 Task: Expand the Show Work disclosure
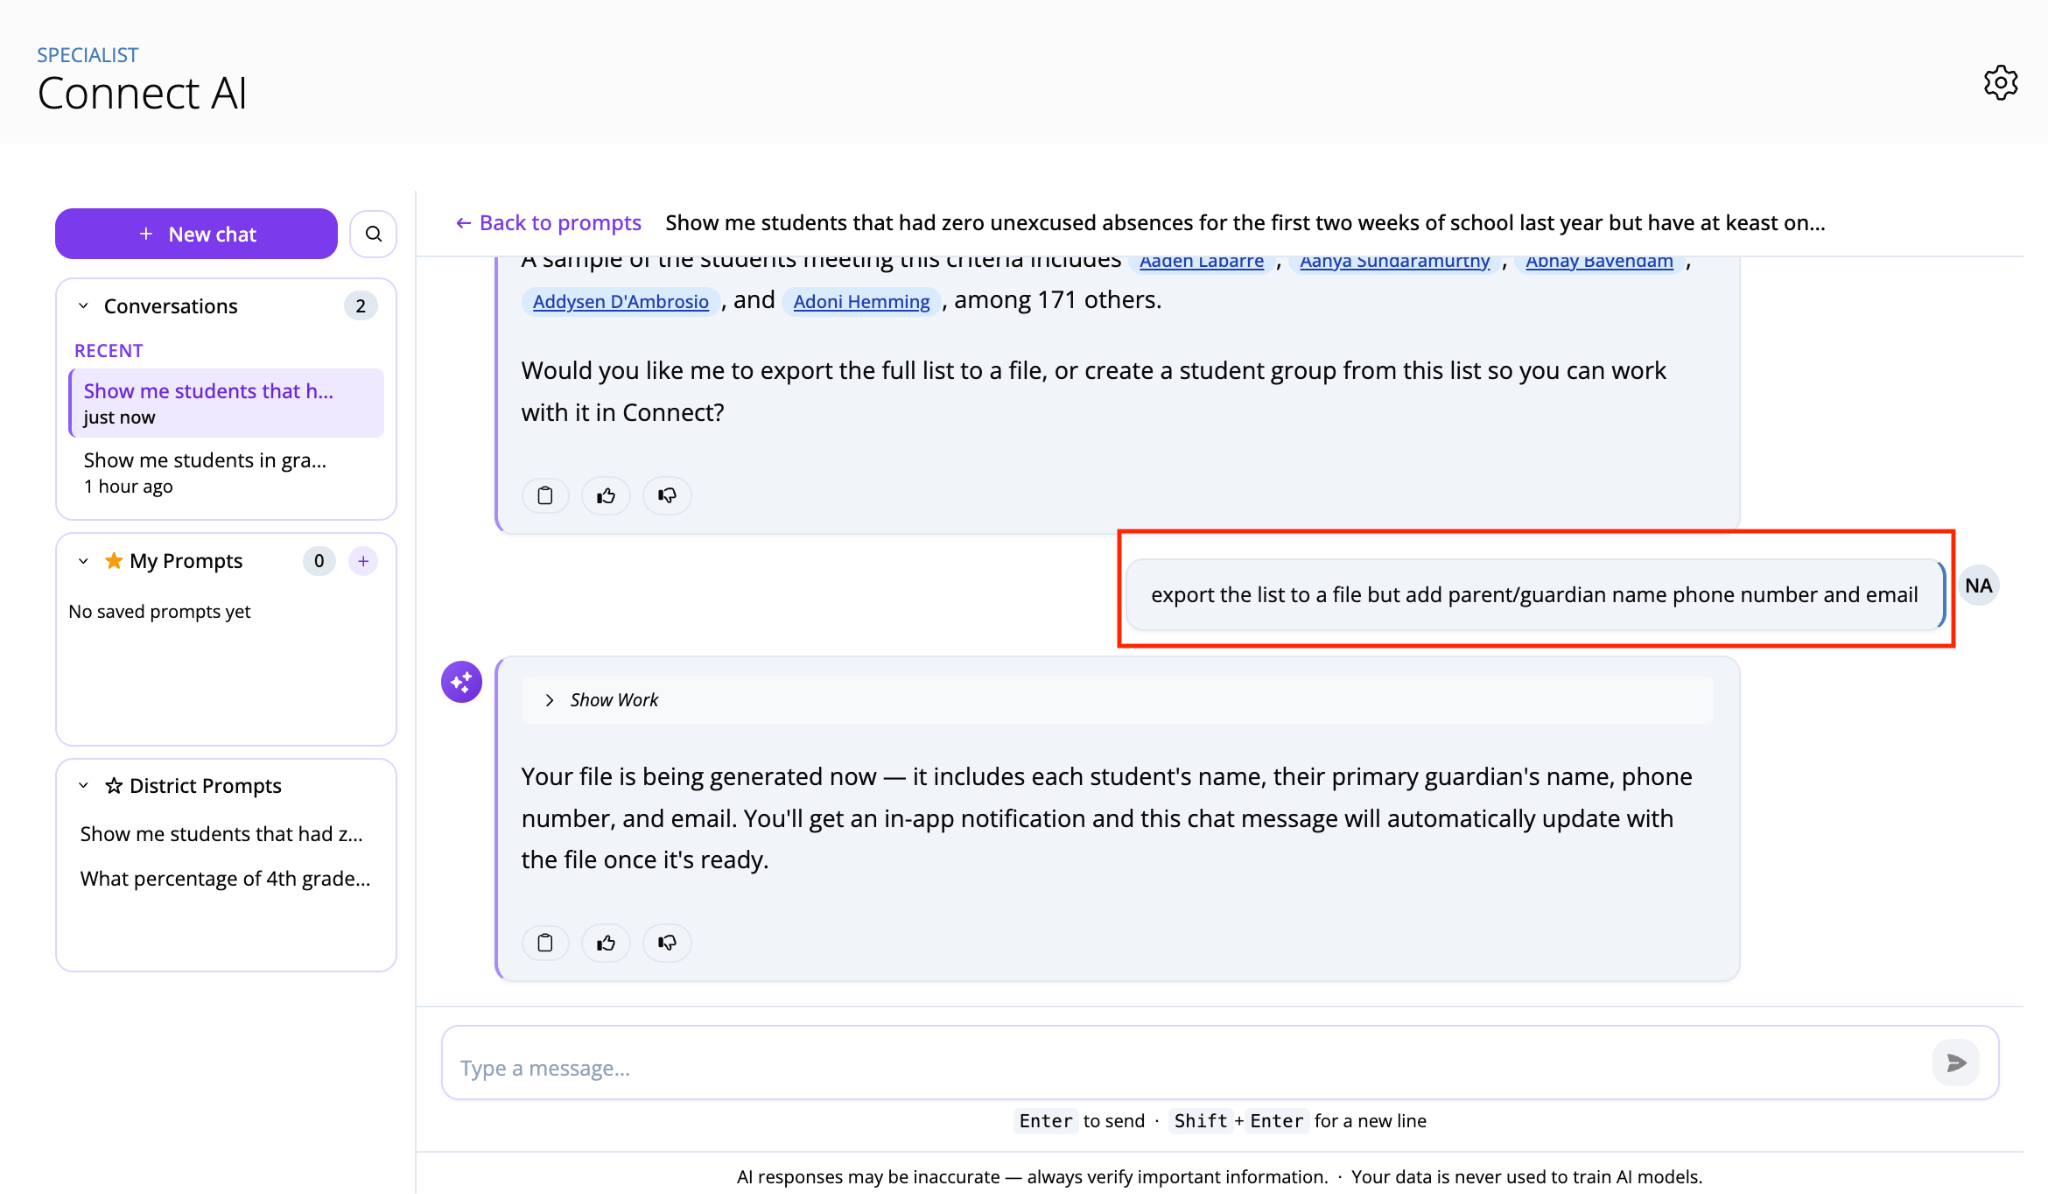(1118, 700)
